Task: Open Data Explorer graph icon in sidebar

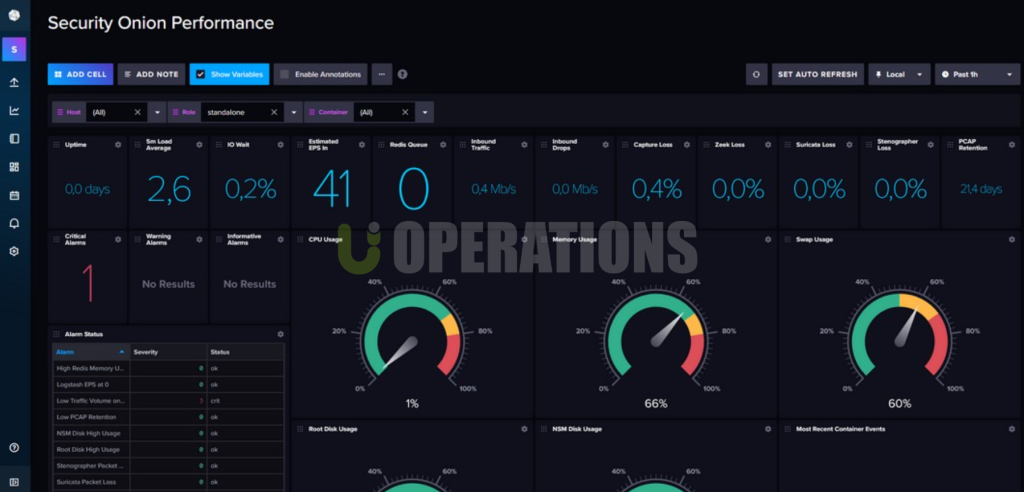Action: [14, 110]
